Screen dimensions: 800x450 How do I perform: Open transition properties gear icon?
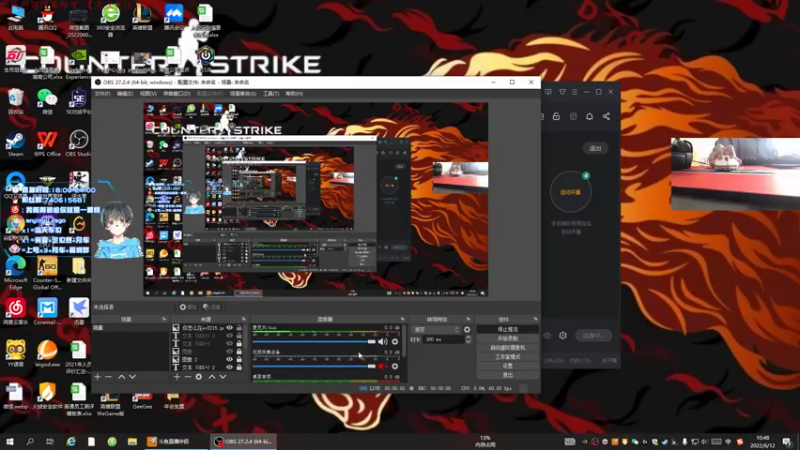click(x=467, y=330)
